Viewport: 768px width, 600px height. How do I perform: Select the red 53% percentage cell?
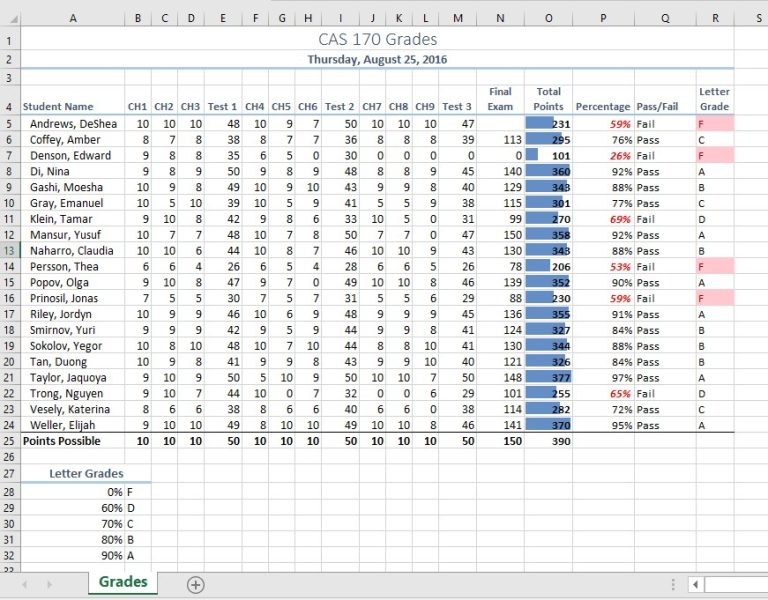pyautogui.click(x=603, y=266)
